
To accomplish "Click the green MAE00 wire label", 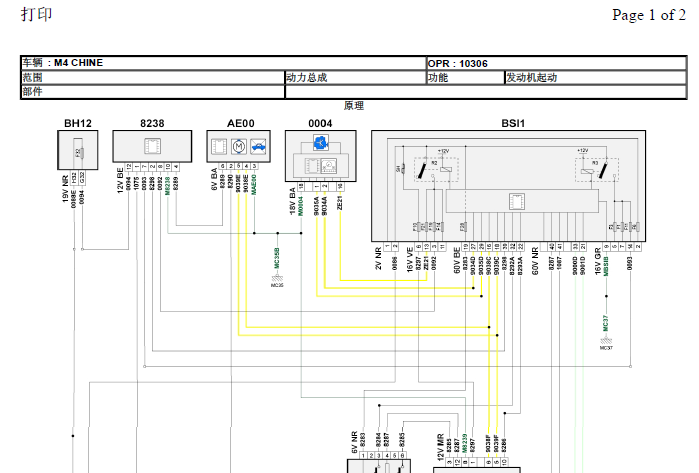I will tap(254, 185).
